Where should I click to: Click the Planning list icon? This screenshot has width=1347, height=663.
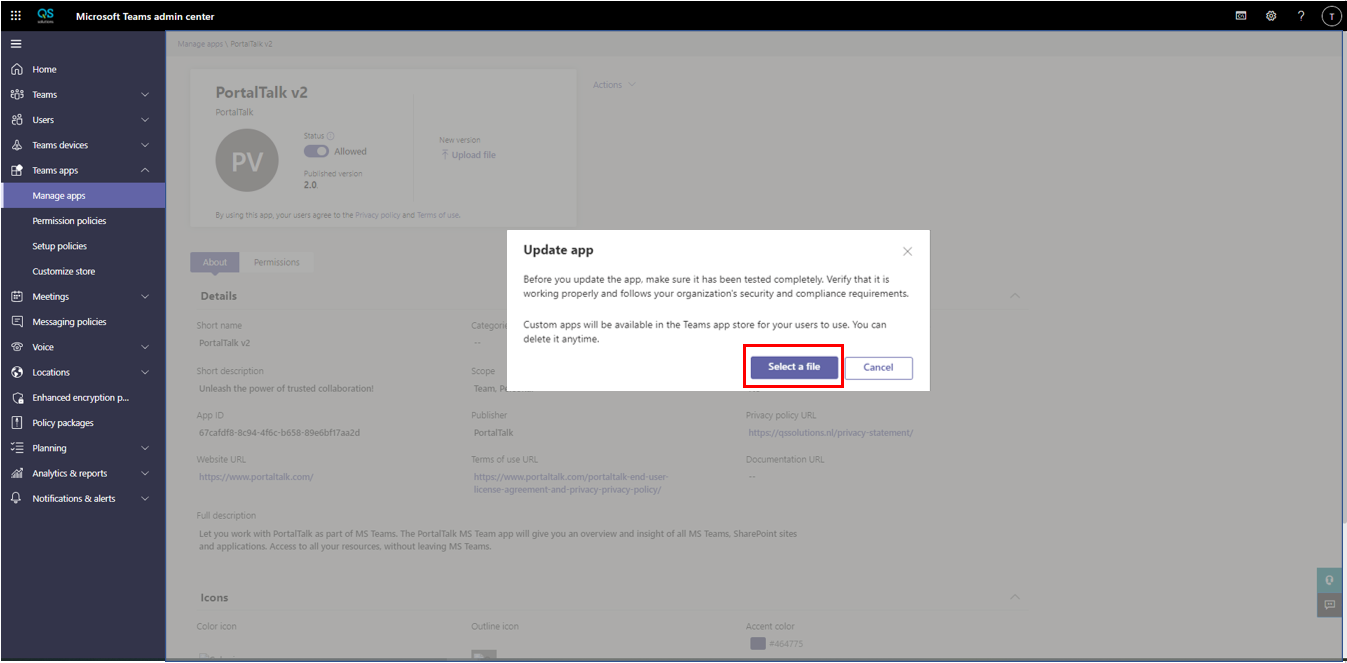point(16,448)
